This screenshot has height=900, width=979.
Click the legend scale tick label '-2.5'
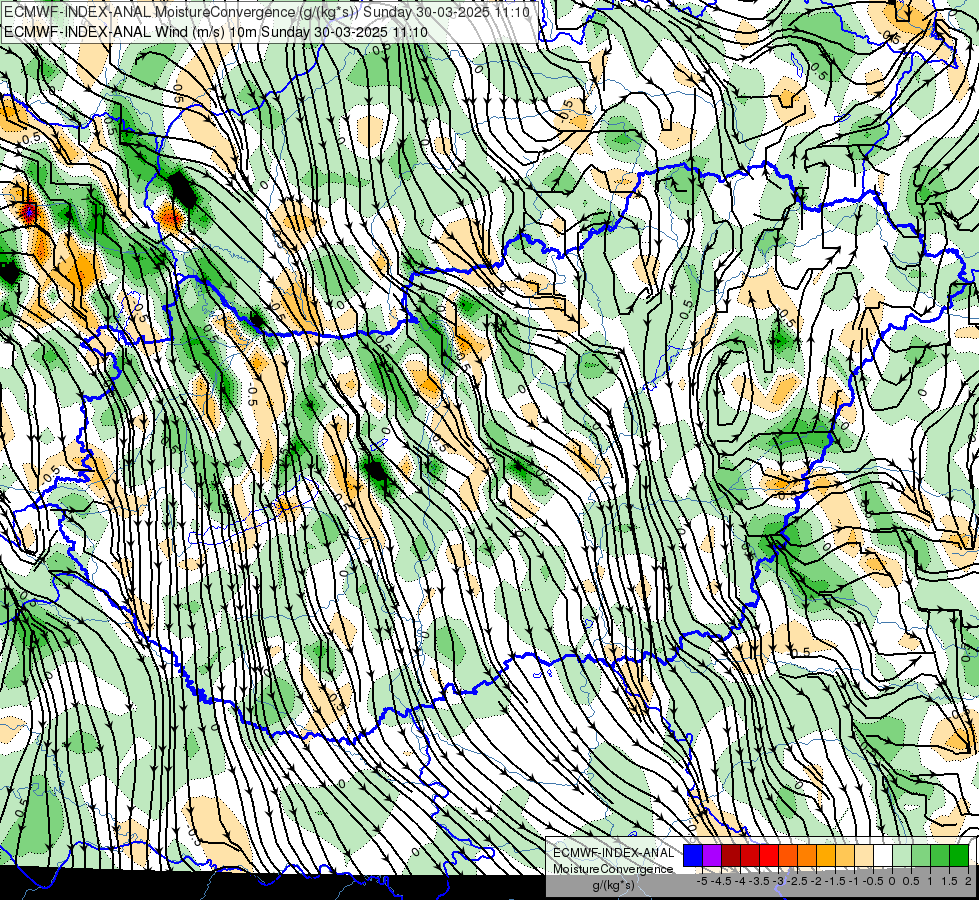point(797,881)
